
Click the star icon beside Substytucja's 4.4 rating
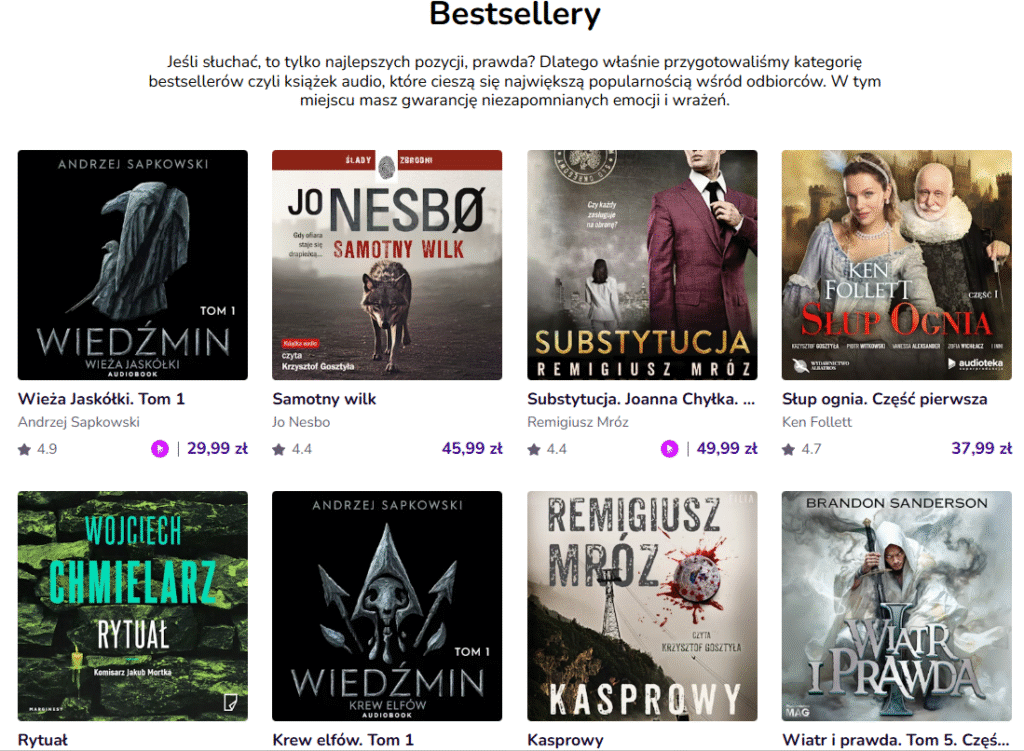[534, 449]
